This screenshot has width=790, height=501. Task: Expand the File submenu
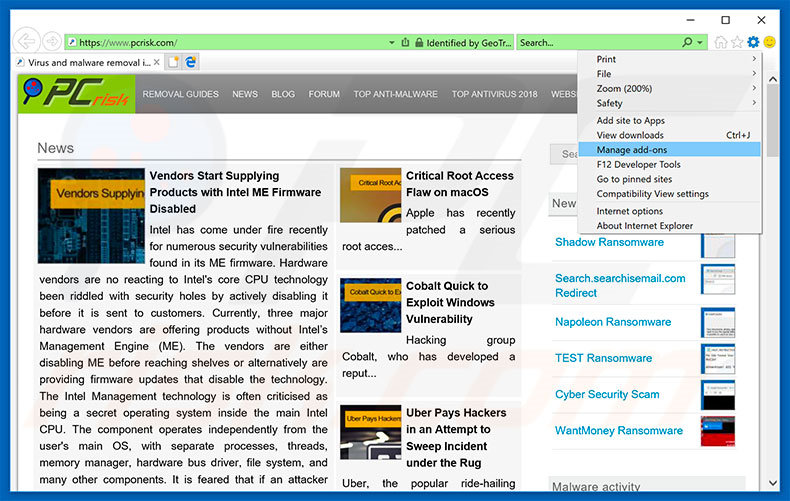coord(670,74)
